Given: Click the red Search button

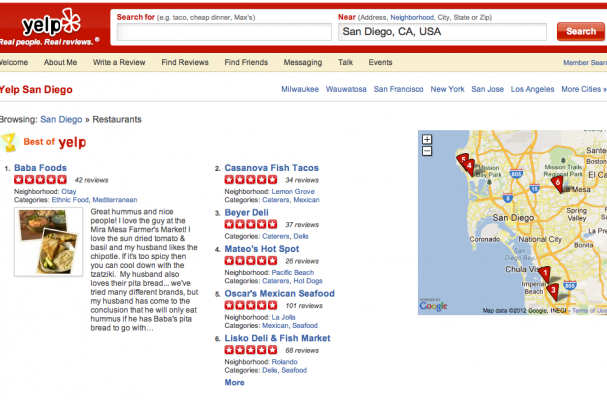Looking at the screenshot, I should pos(581,31).
